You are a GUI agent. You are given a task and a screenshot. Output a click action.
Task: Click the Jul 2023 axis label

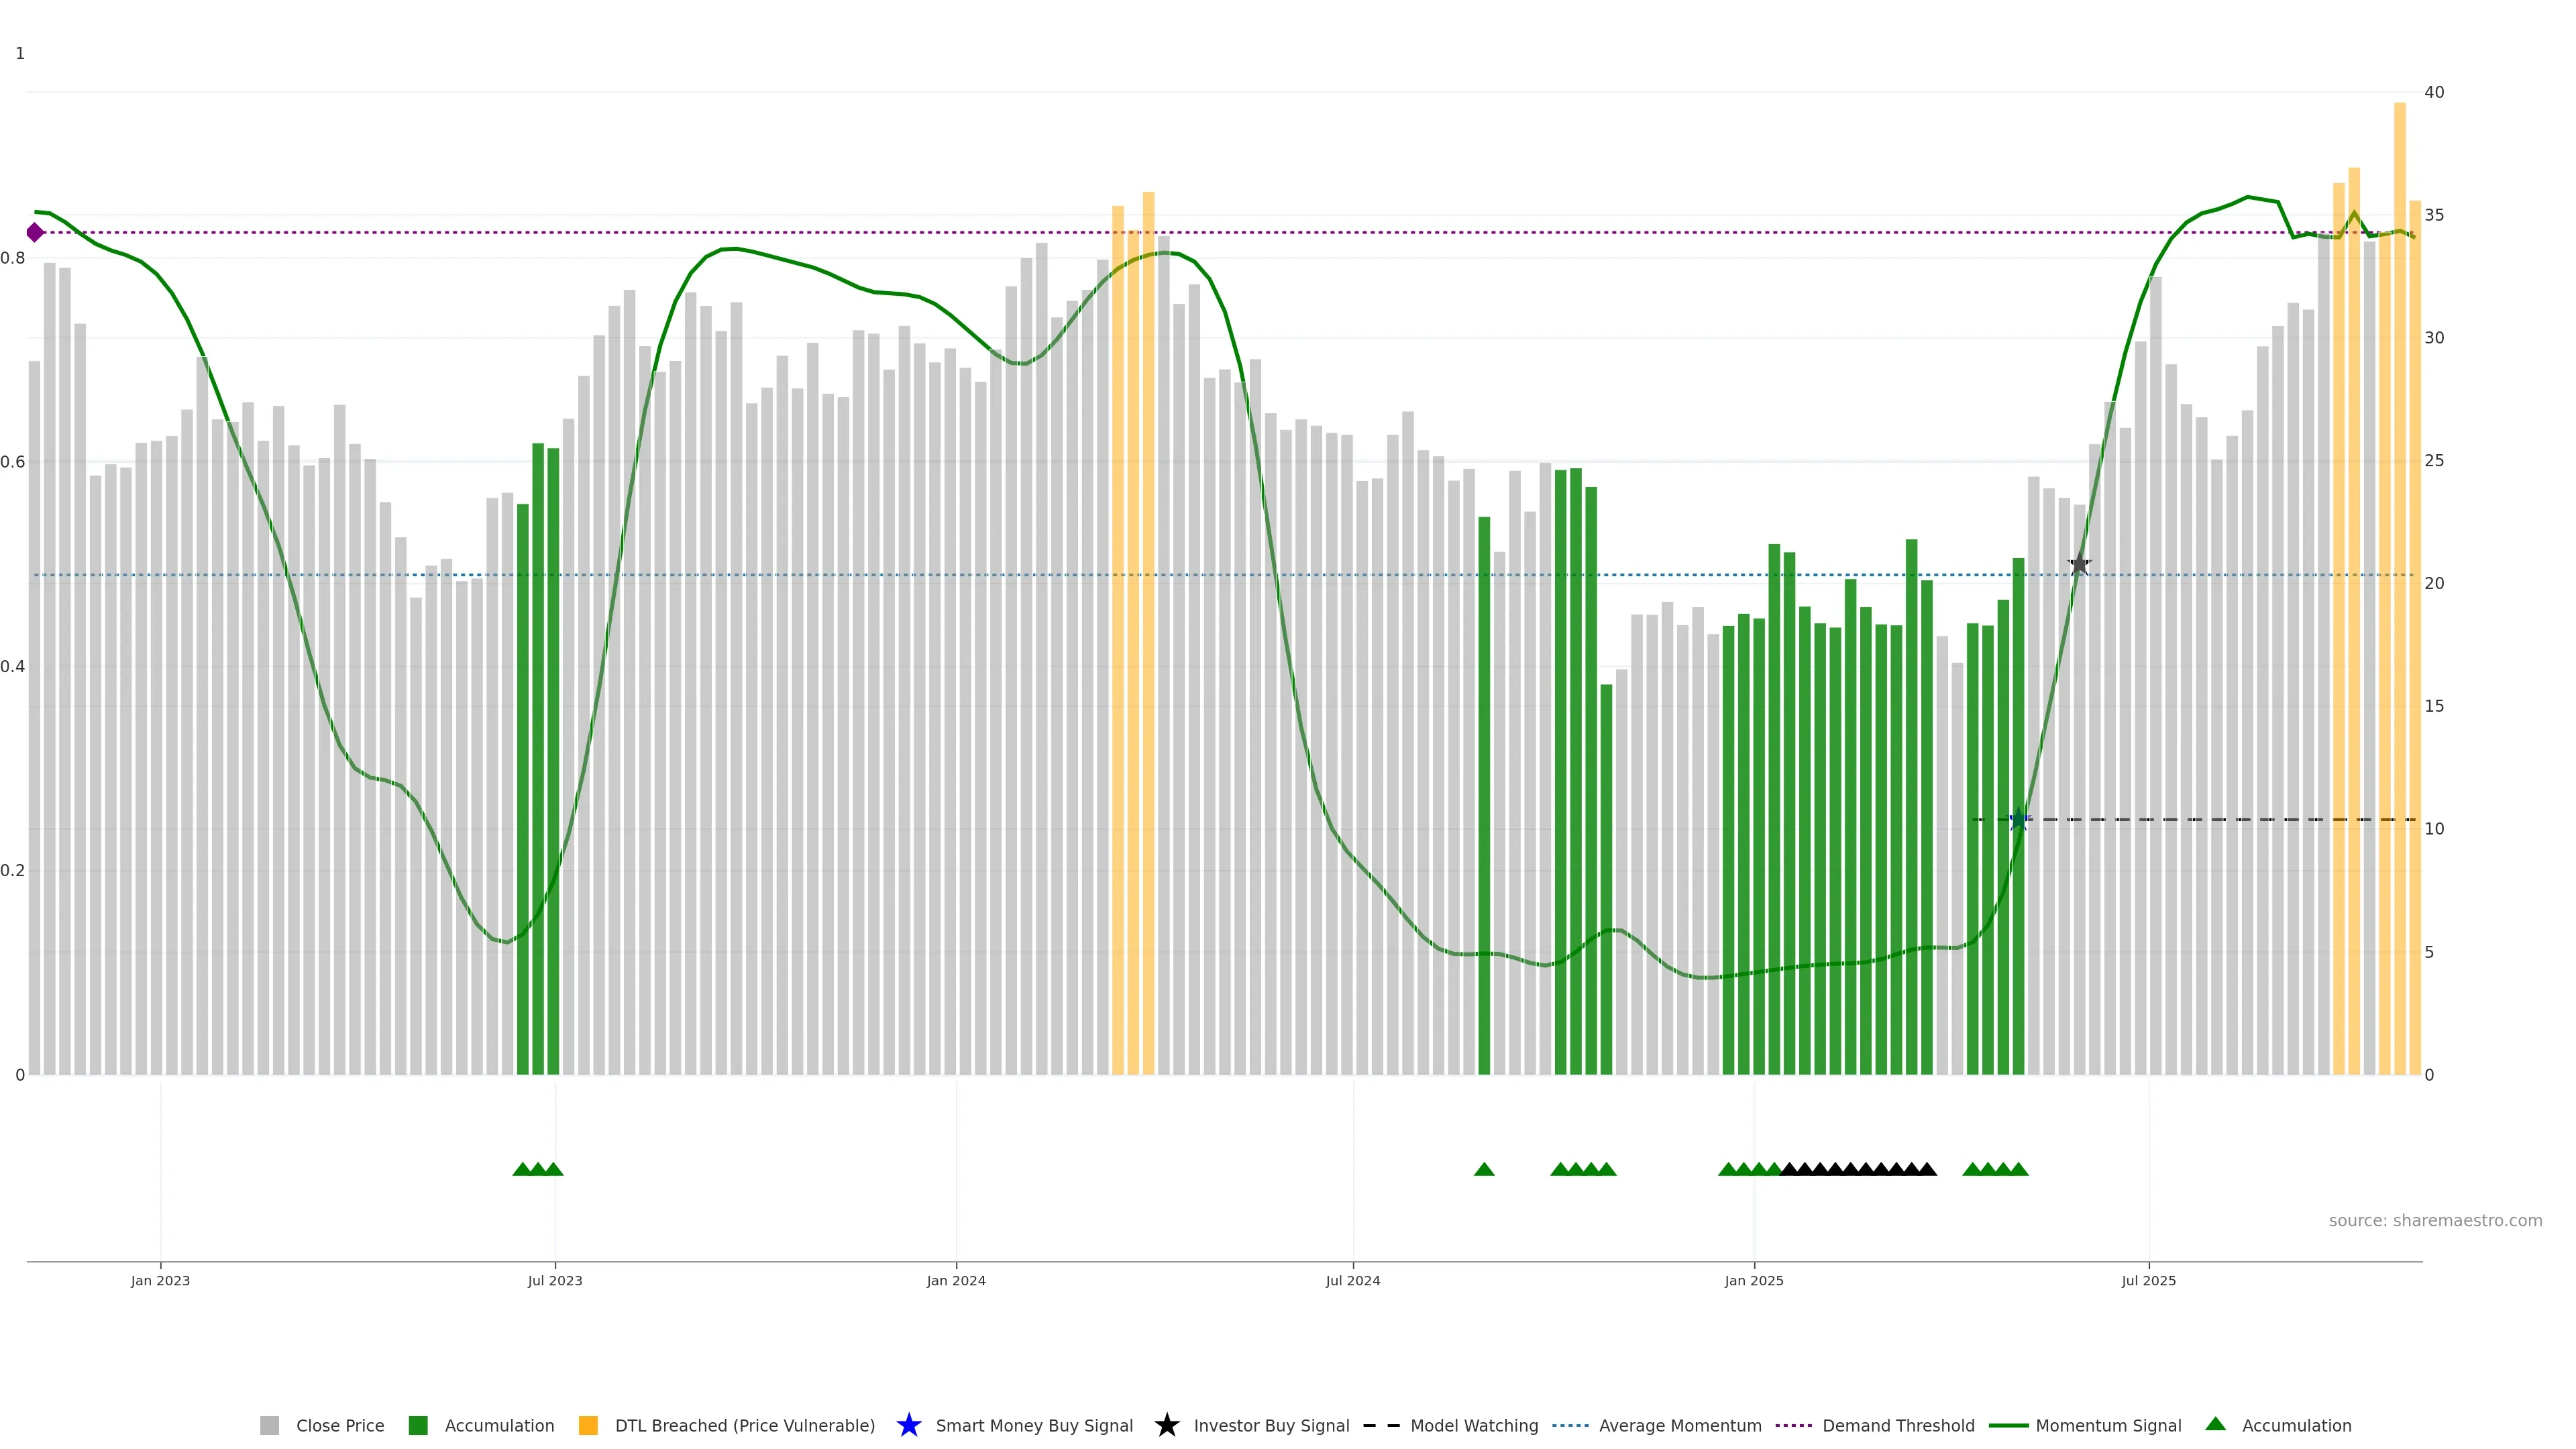pyautogui.click(x=555, y=1280)
